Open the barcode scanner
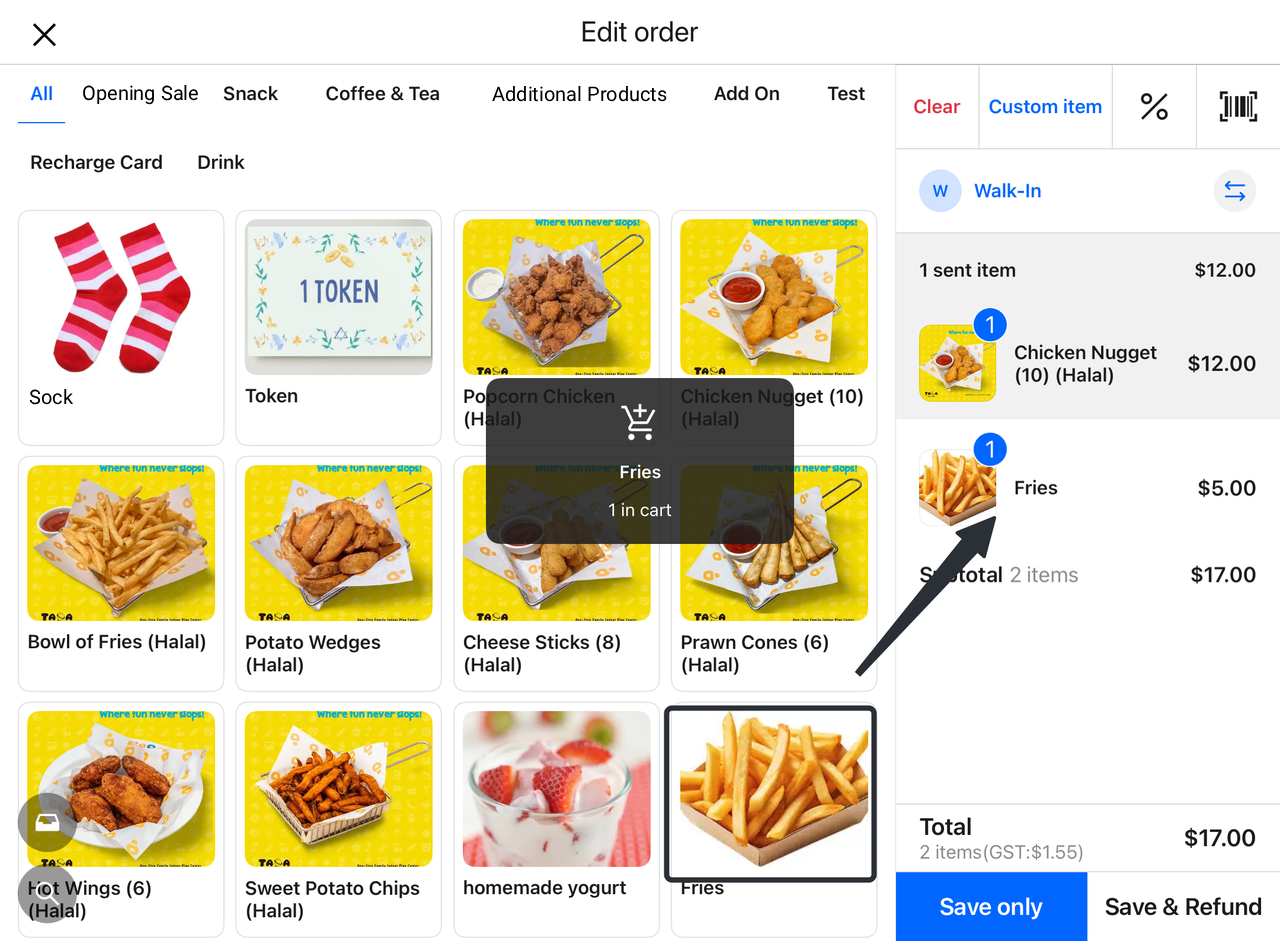 tap(1238, 107)
